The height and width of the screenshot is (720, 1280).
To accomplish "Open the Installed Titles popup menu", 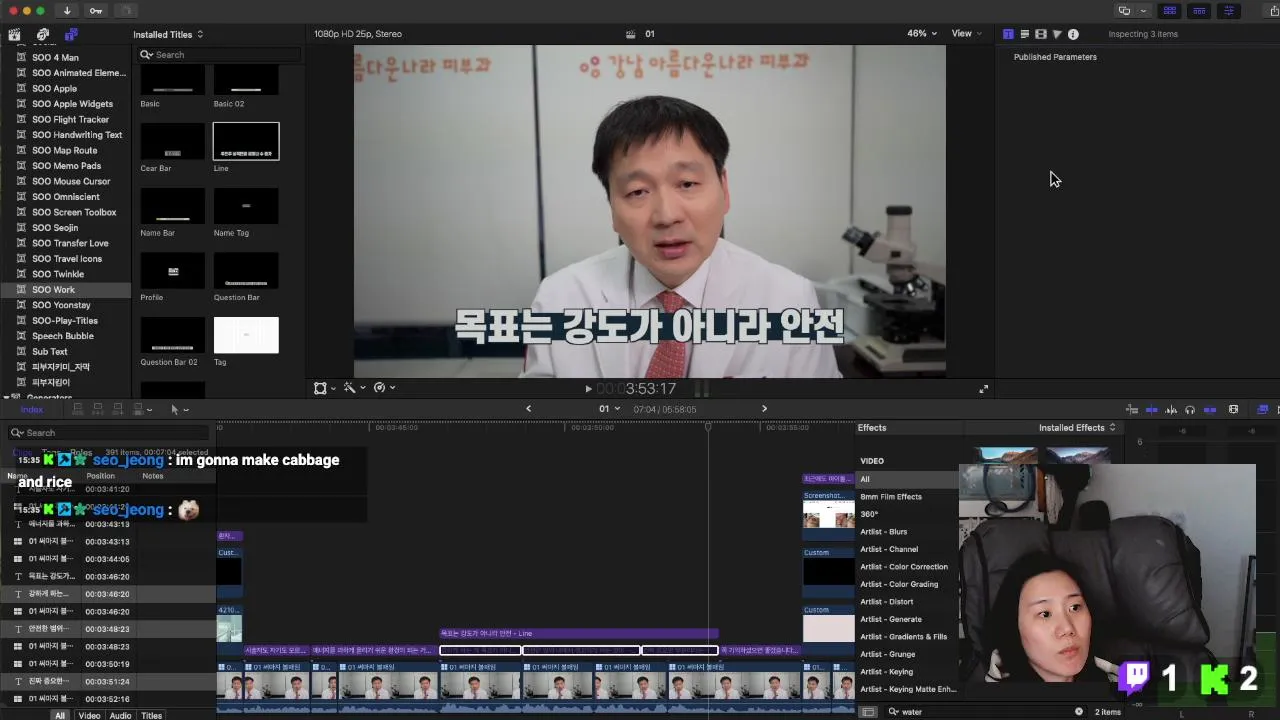I will coord(168,34).
